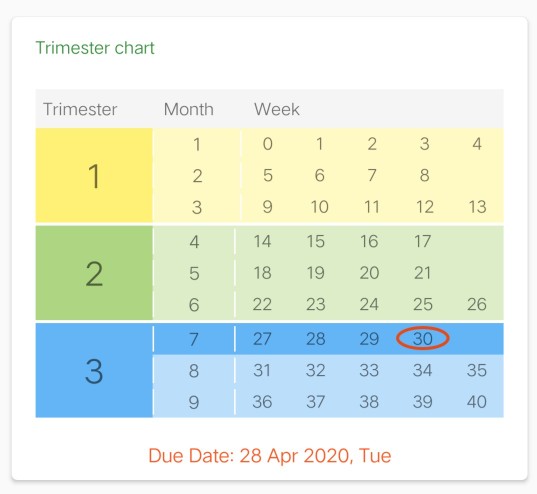Open the Trimester chart heading
Viewport: 537px width, 494px height.
95,48
